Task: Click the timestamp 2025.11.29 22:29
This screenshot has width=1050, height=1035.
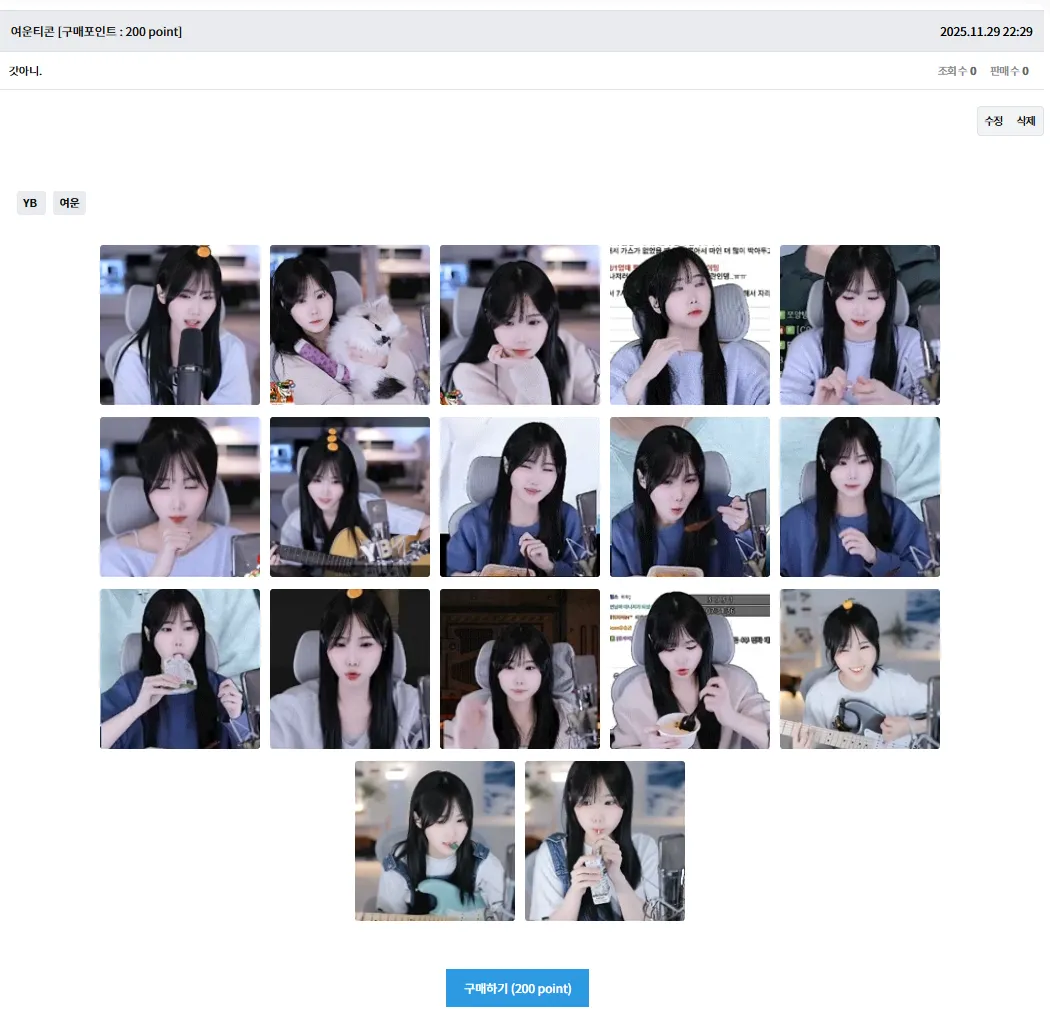Action: [987, 31]
